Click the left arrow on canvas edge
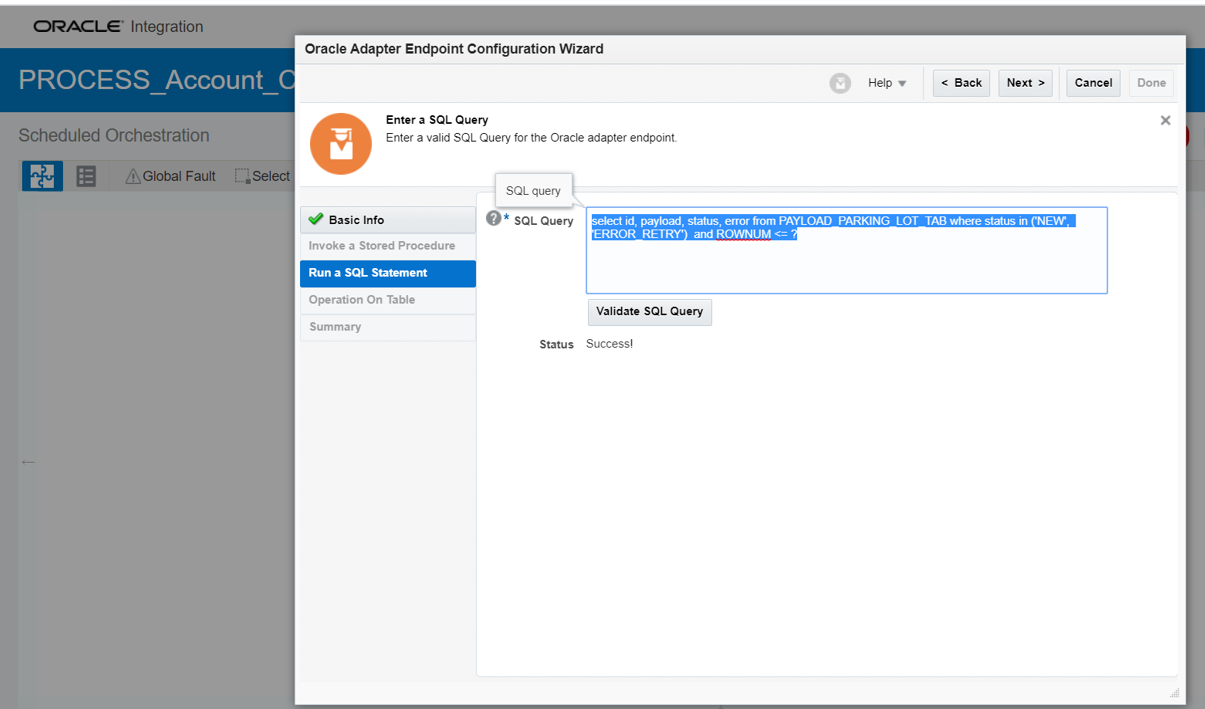 point(28,462)
